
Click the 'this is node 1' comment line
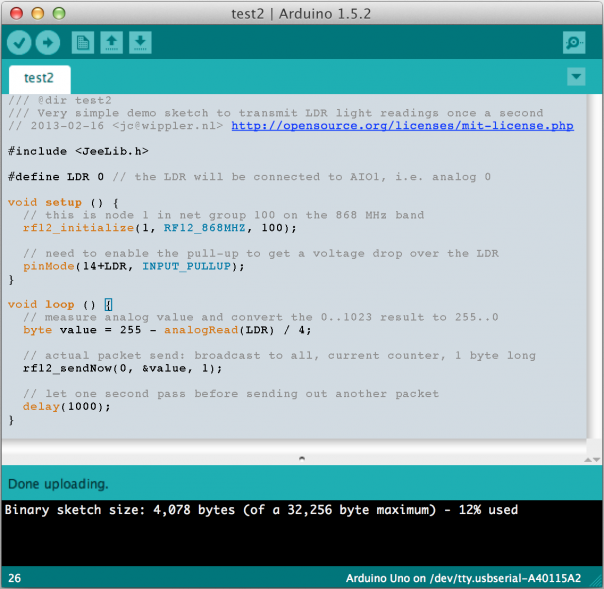click(x=223, y=215)
